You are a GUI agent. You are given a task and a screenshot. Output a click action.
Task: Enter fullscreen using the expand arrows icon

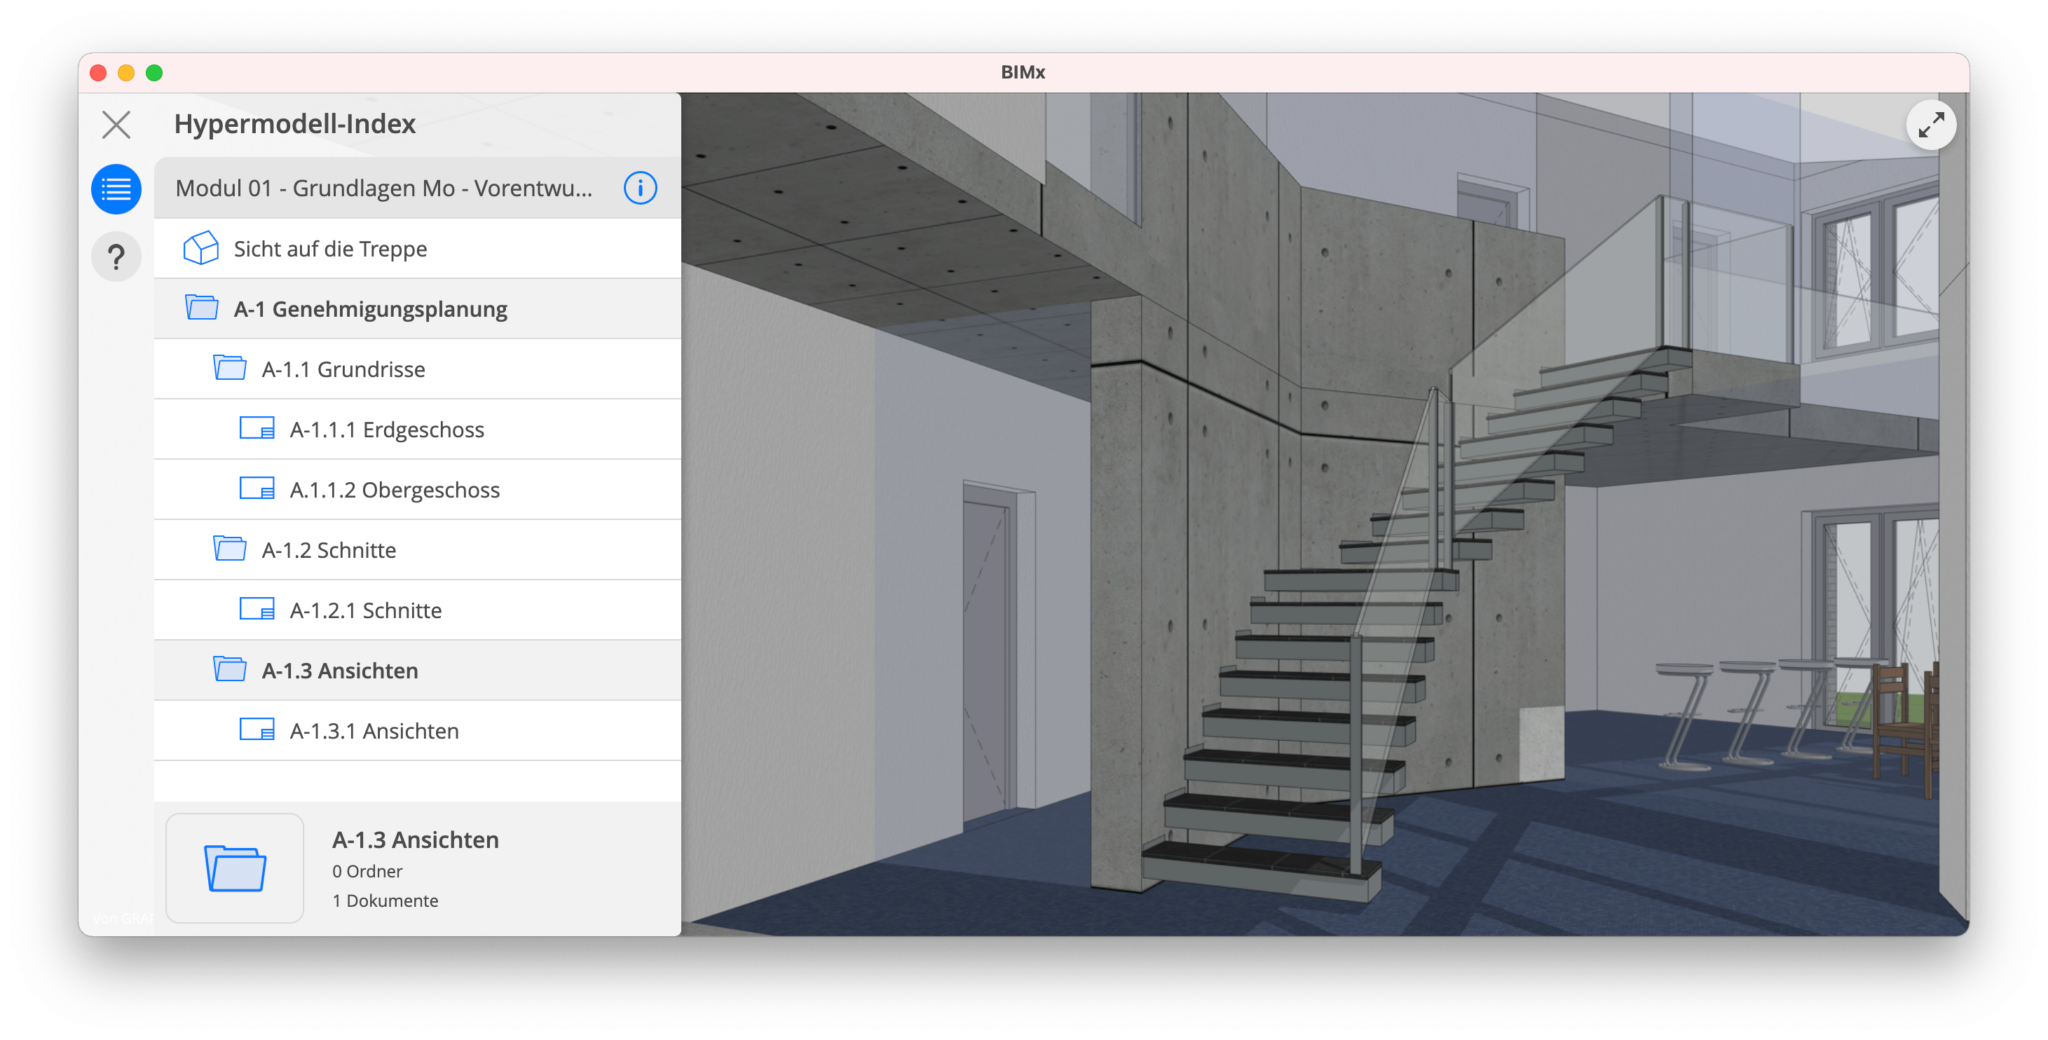pos(1932,124)
